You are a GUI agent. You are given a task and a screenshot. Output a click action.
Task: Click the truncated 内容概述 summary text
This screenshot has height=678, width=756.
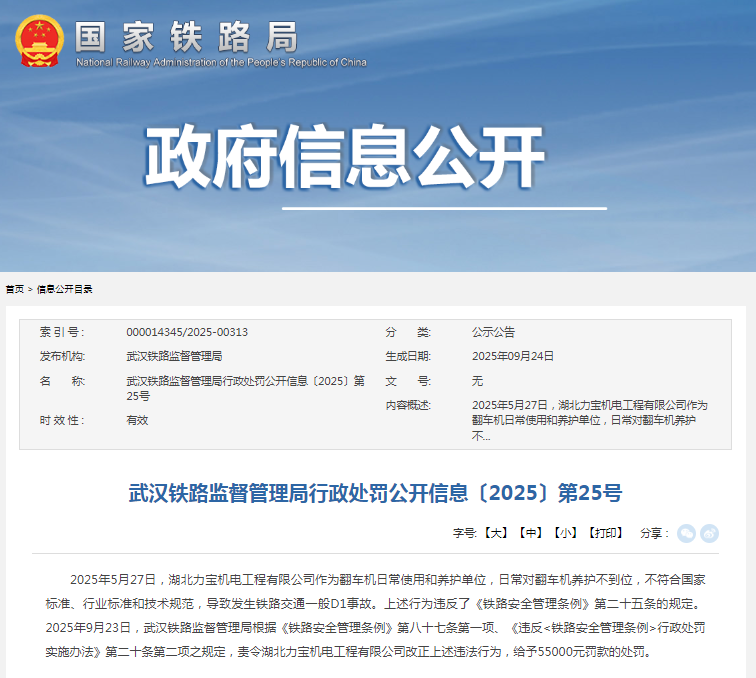pos(589,420)
